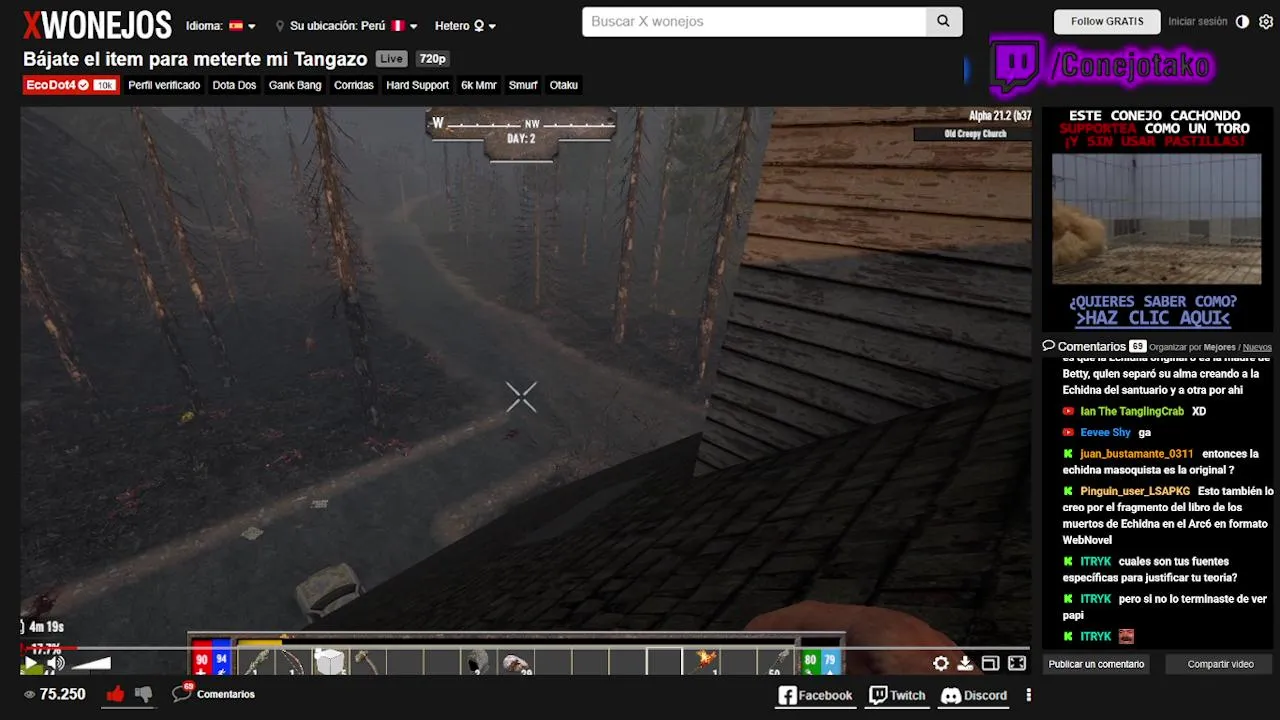Toggle the dark/light contrast mode icon
The width and height of the screenshot is (1280, 720).
[x=1242, y=21]
